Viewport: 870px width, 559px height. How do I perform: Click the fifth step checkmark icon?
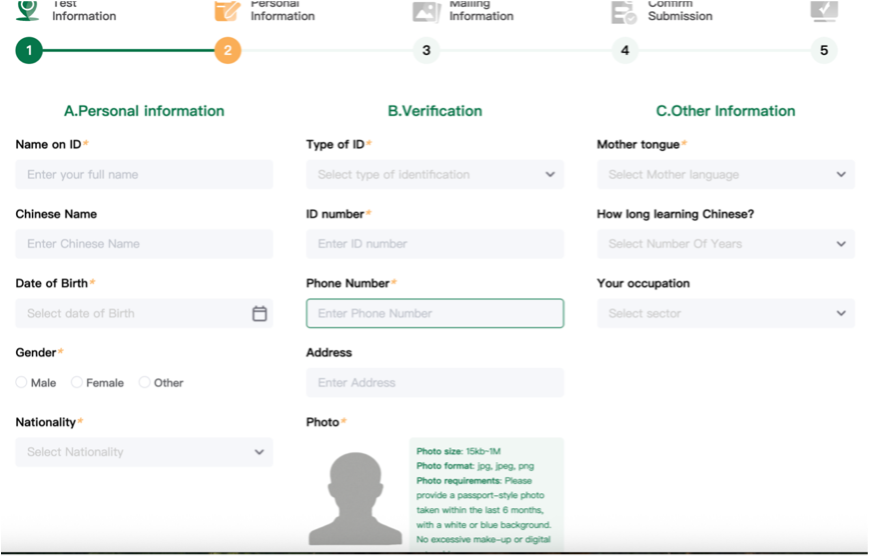[824, 10]
